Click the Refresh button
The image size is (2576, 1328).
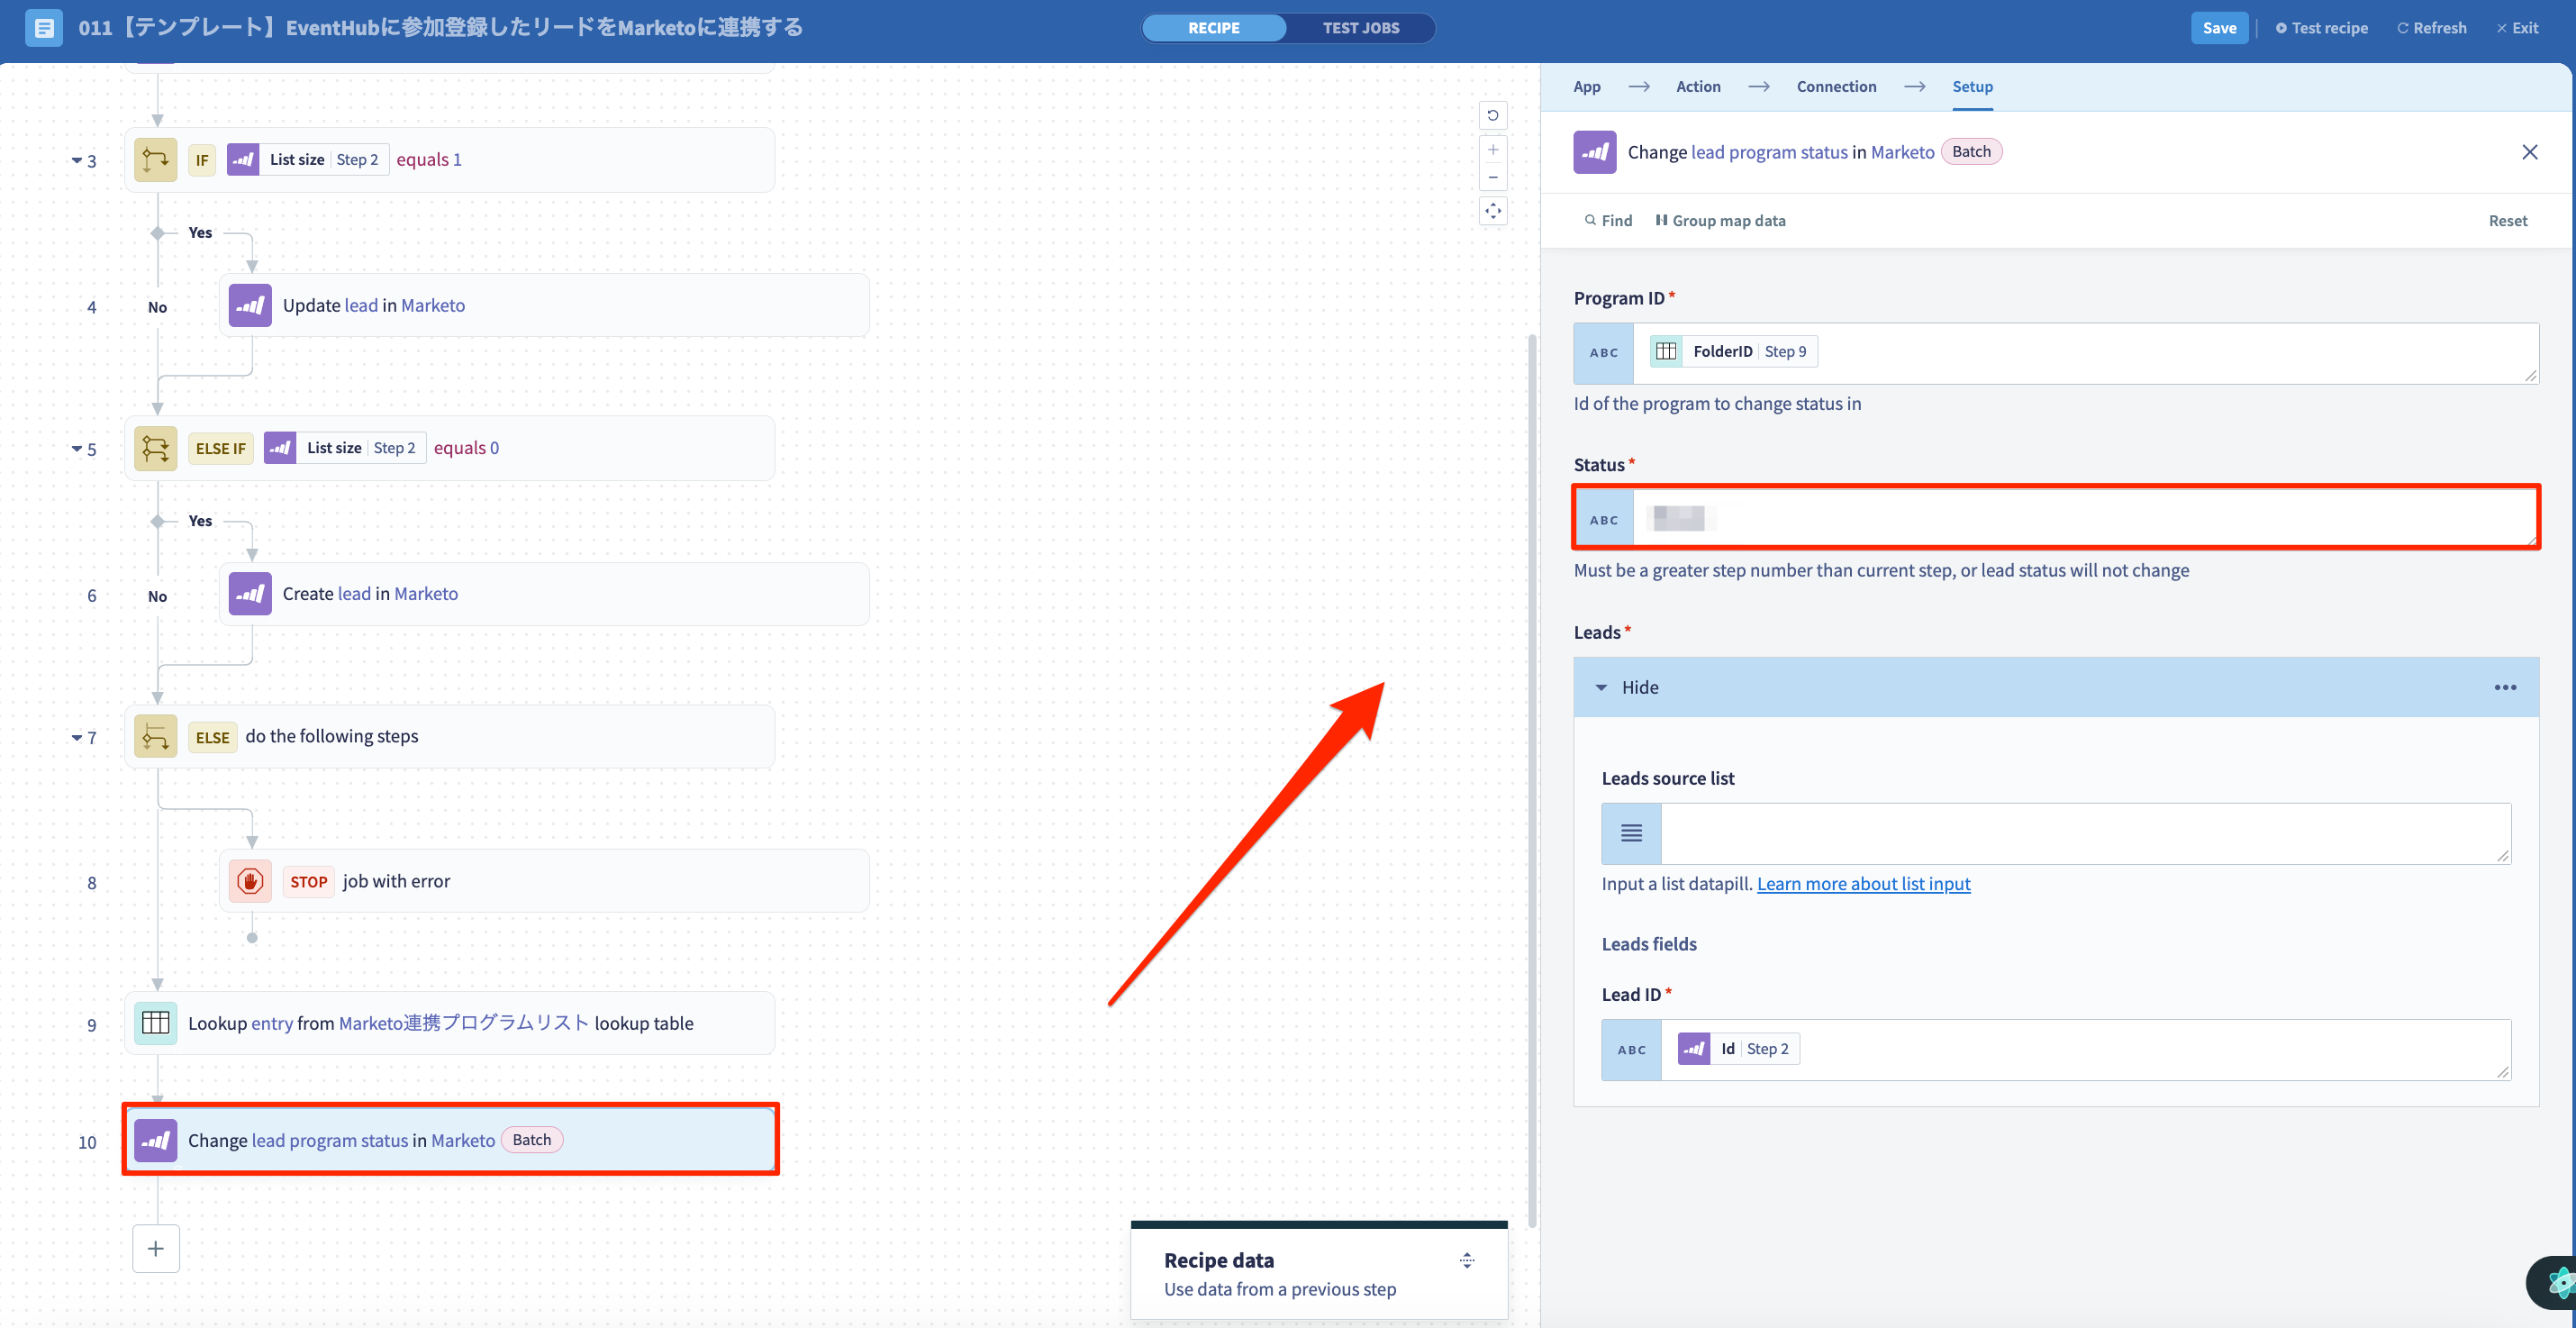click(x=2431, y=28)
